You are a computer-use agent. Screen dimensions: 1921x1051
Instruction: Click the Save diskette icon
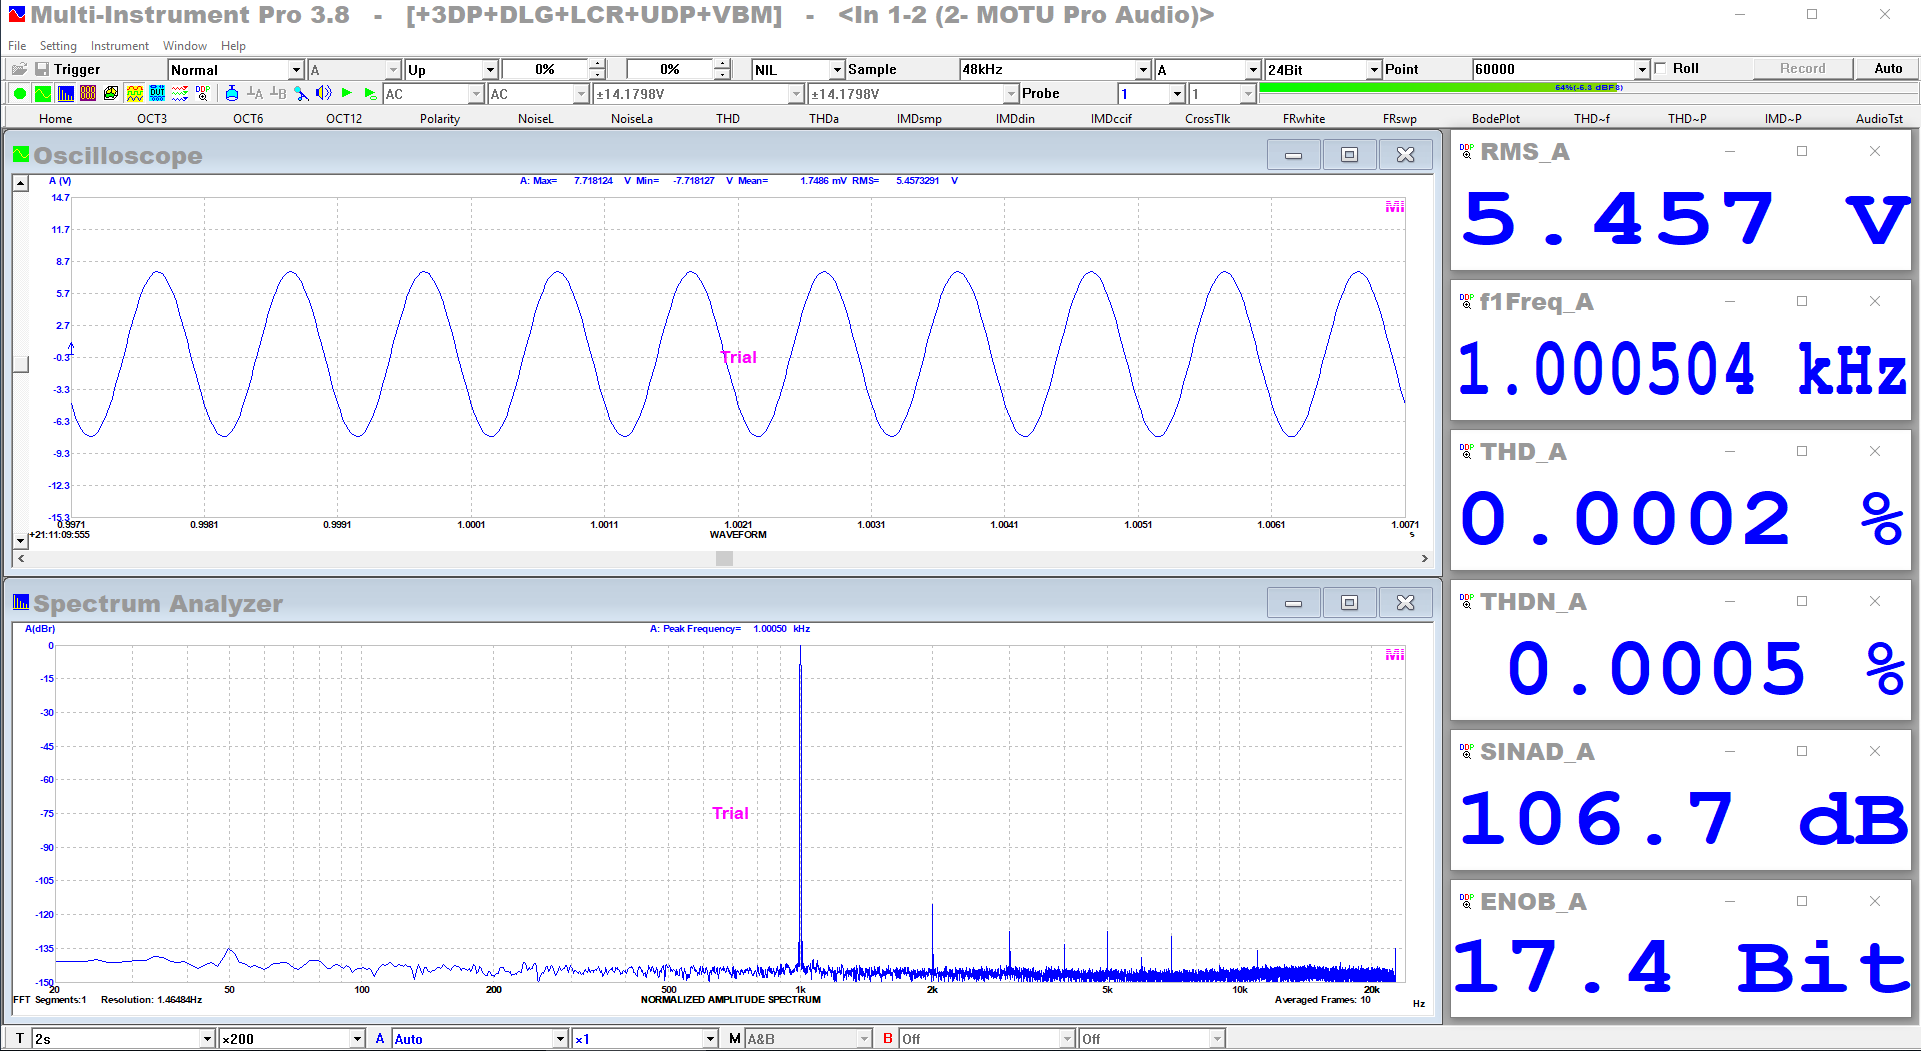tap(42, 69)
